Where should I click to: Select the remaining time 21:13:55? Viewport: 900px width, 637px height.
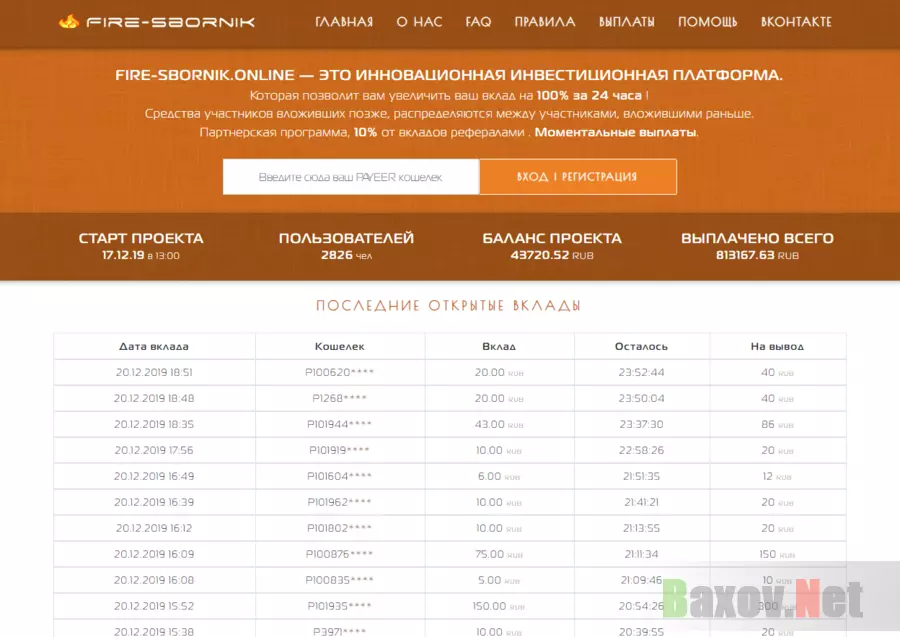641,529
